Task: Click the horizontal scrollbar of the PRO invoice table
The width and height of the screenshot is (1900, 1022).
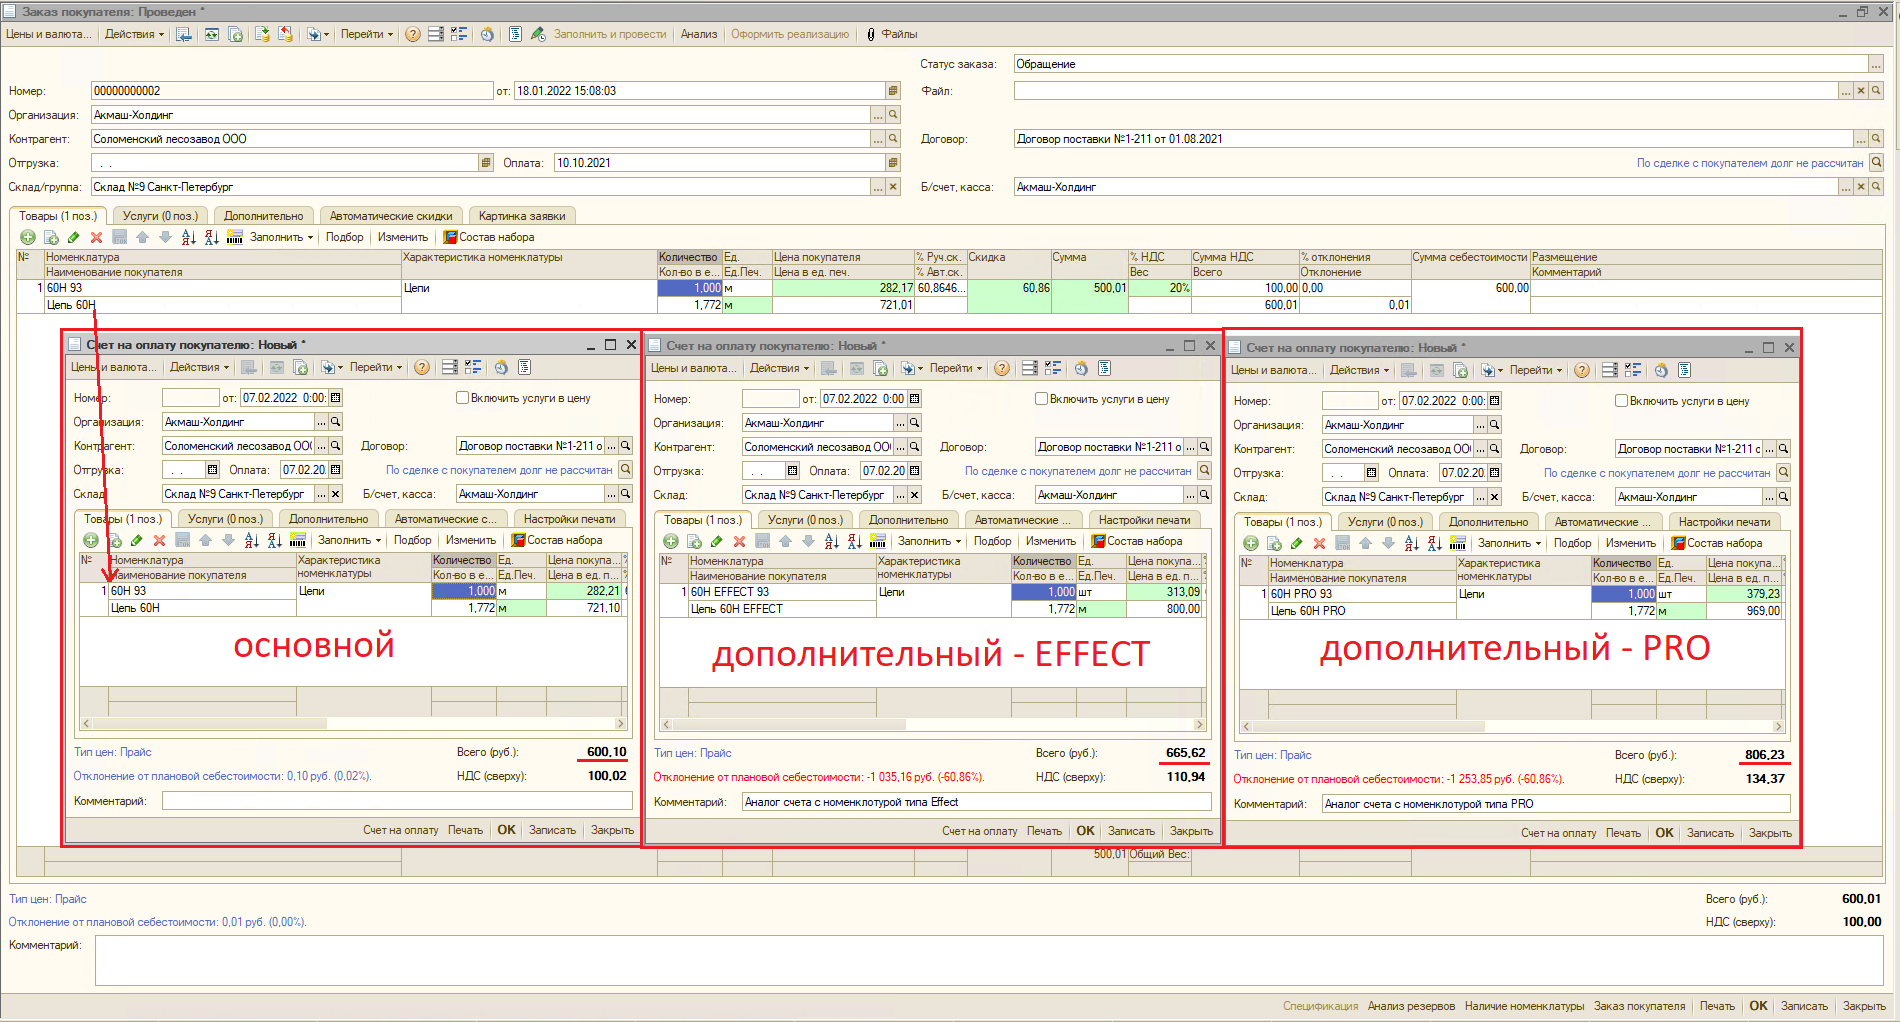Action: (x=1512, y=726)
